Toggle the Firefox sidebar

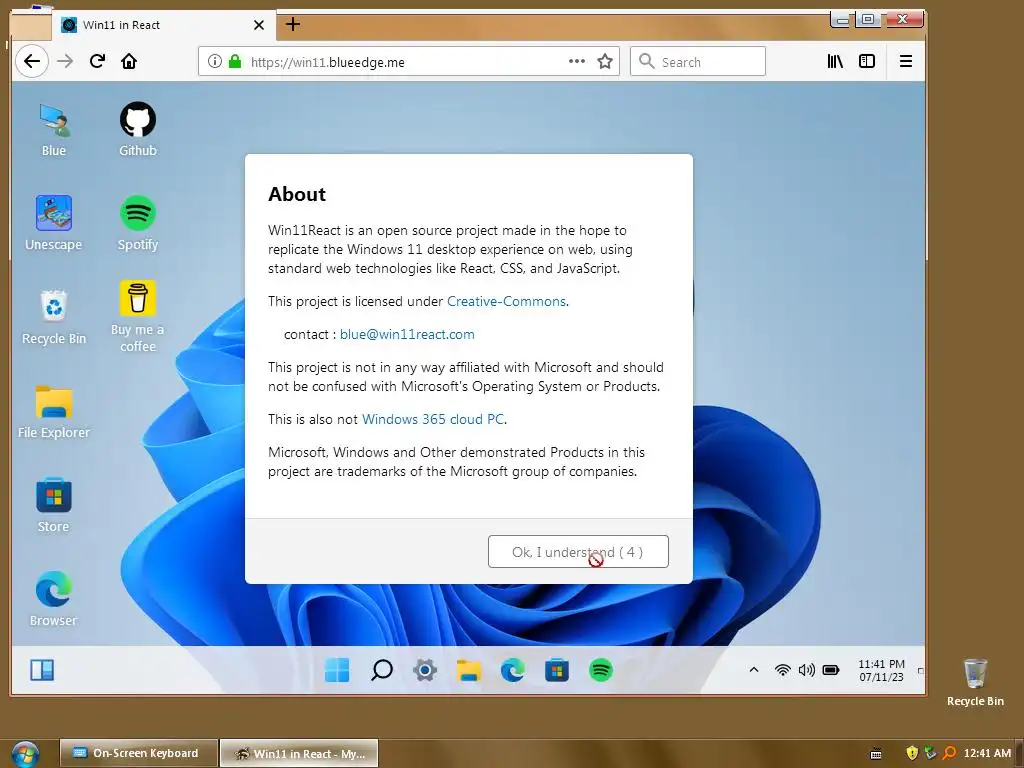[867, 61]
